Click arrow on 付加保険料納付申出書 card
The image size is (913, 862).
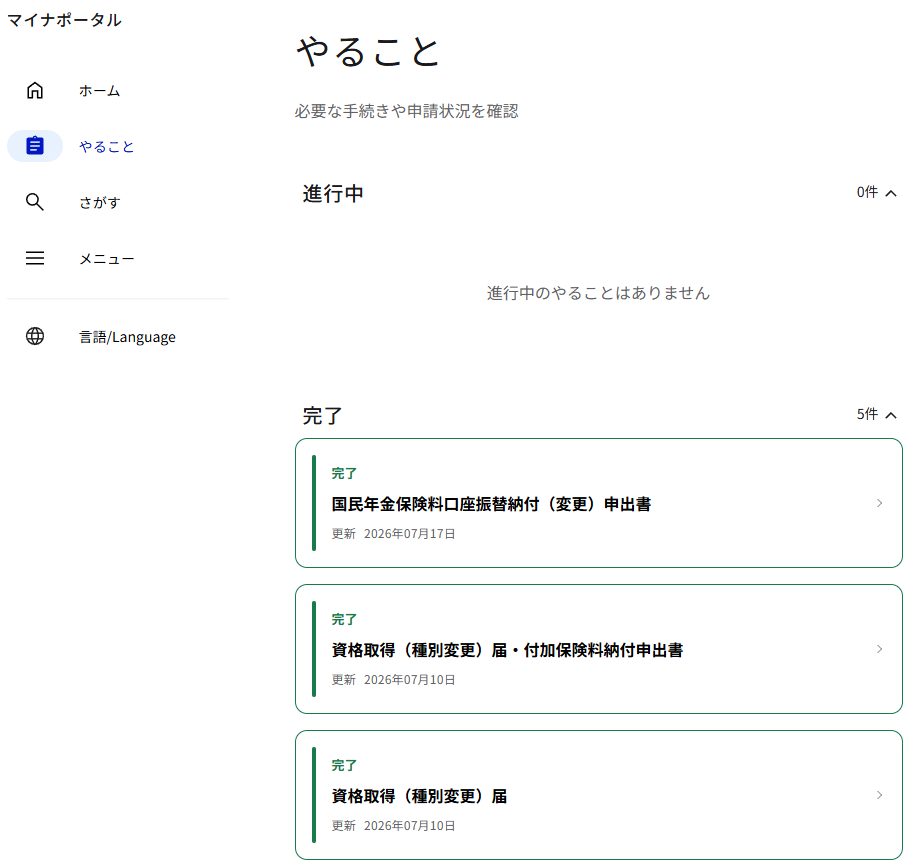pos(879,649)
